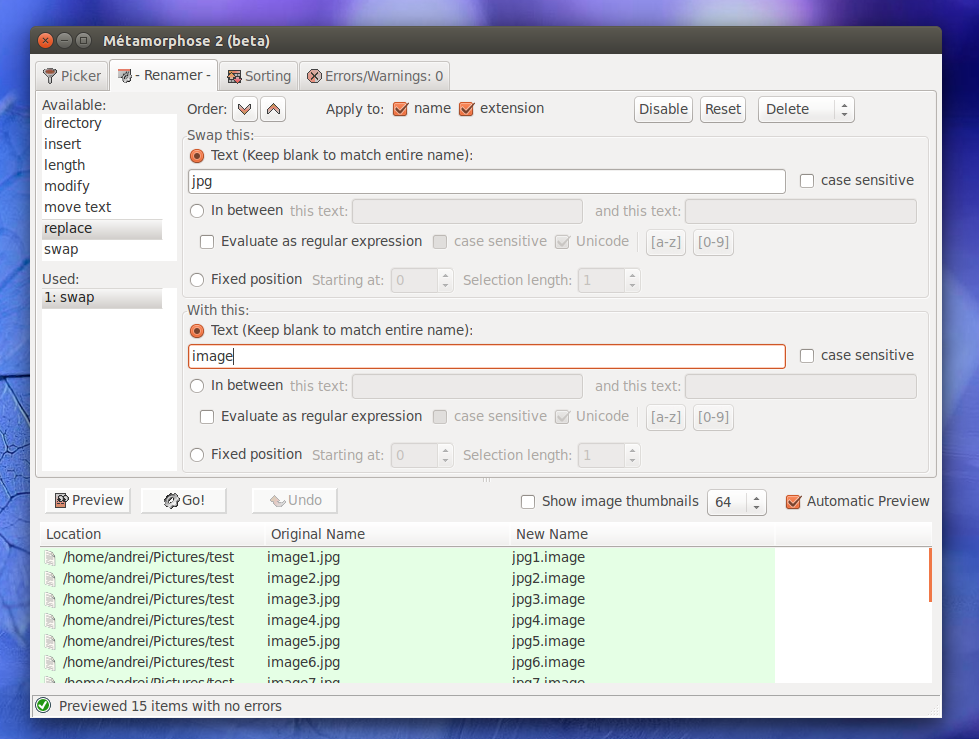The image size is (979, 739).
Task: Decrease the Starting at value
Action: 444,285
